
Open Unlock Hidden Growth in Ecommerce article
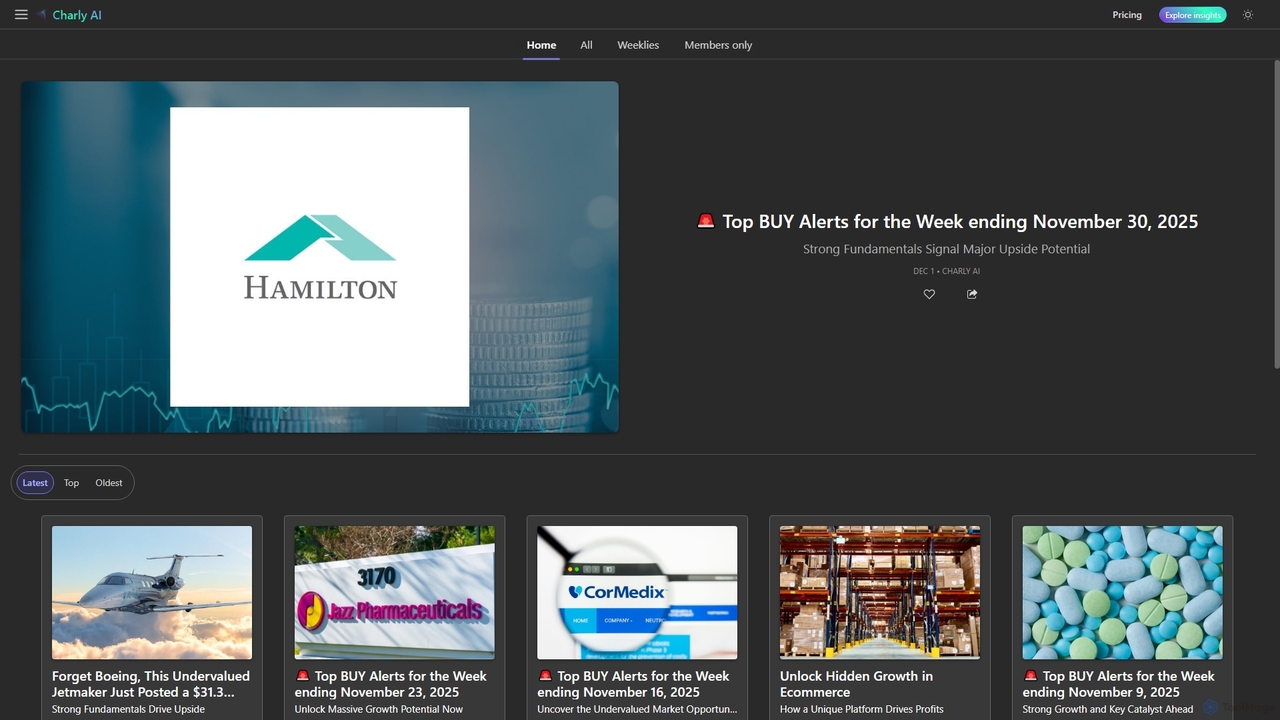tap(856, 684)
